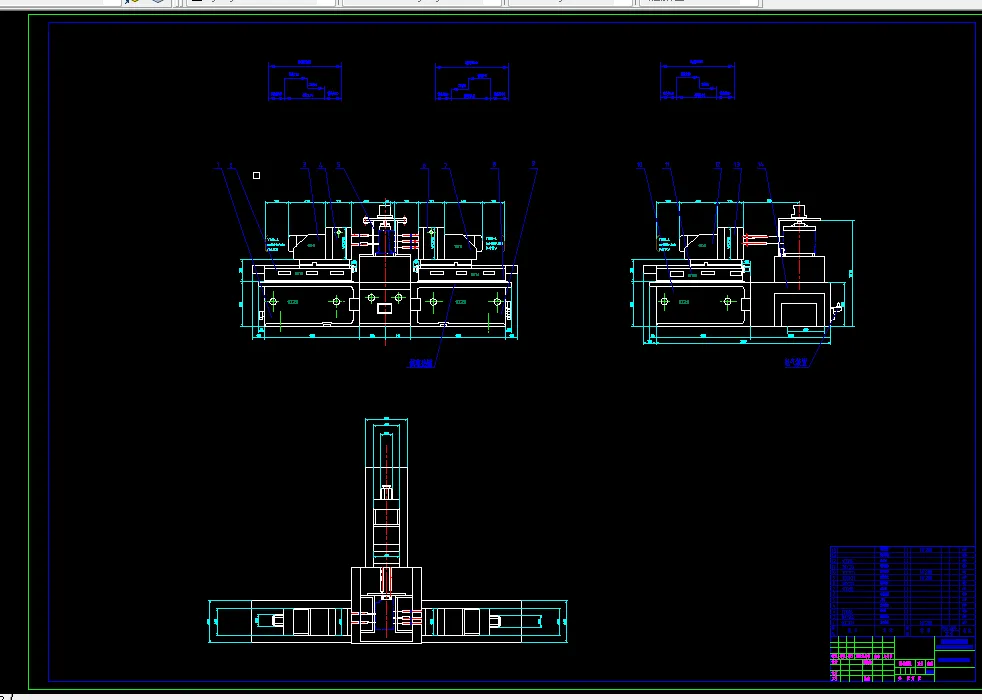
Task: Click the blue underlined label below front view
Action: point(421,363)
